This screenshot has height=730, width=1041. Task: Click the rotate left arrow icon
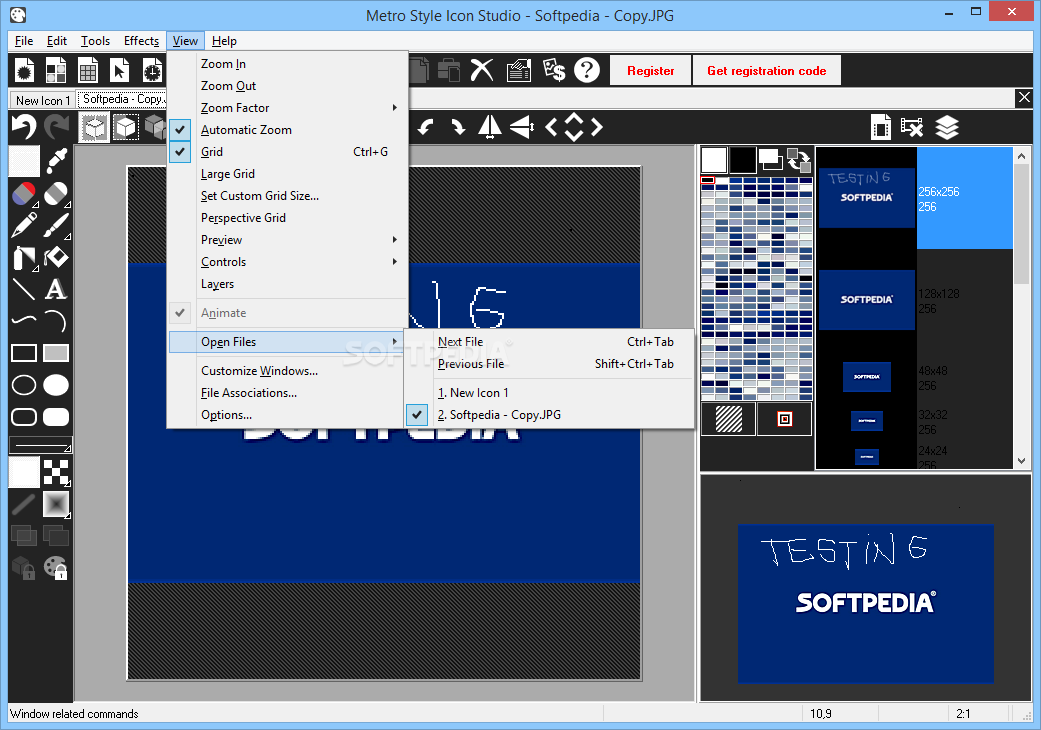pos(426,127)
